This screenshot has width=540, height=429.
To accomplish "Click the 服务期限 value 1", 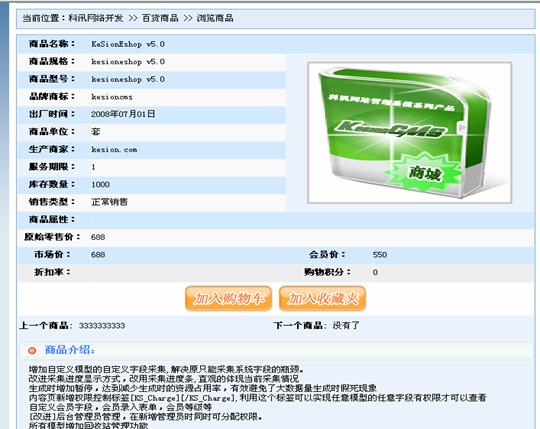I will [x=93, y=167].
